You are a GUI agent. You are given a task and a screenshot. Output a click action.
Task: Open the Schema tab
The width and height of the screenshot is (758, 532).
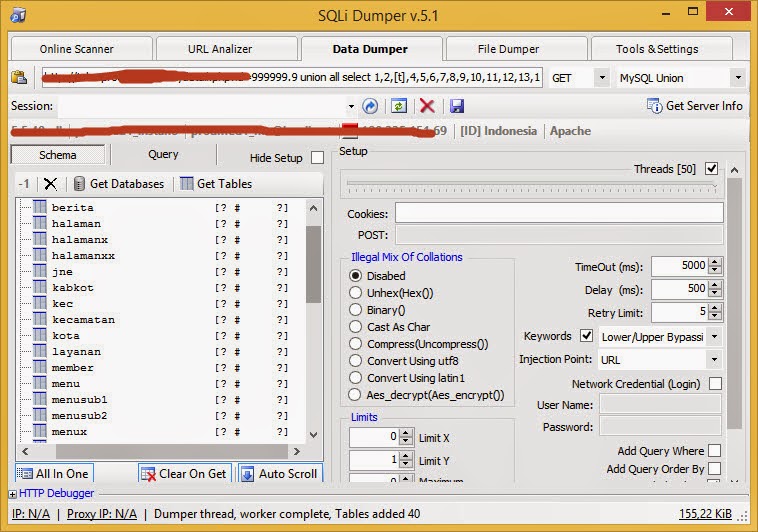[x=58, y=155]
